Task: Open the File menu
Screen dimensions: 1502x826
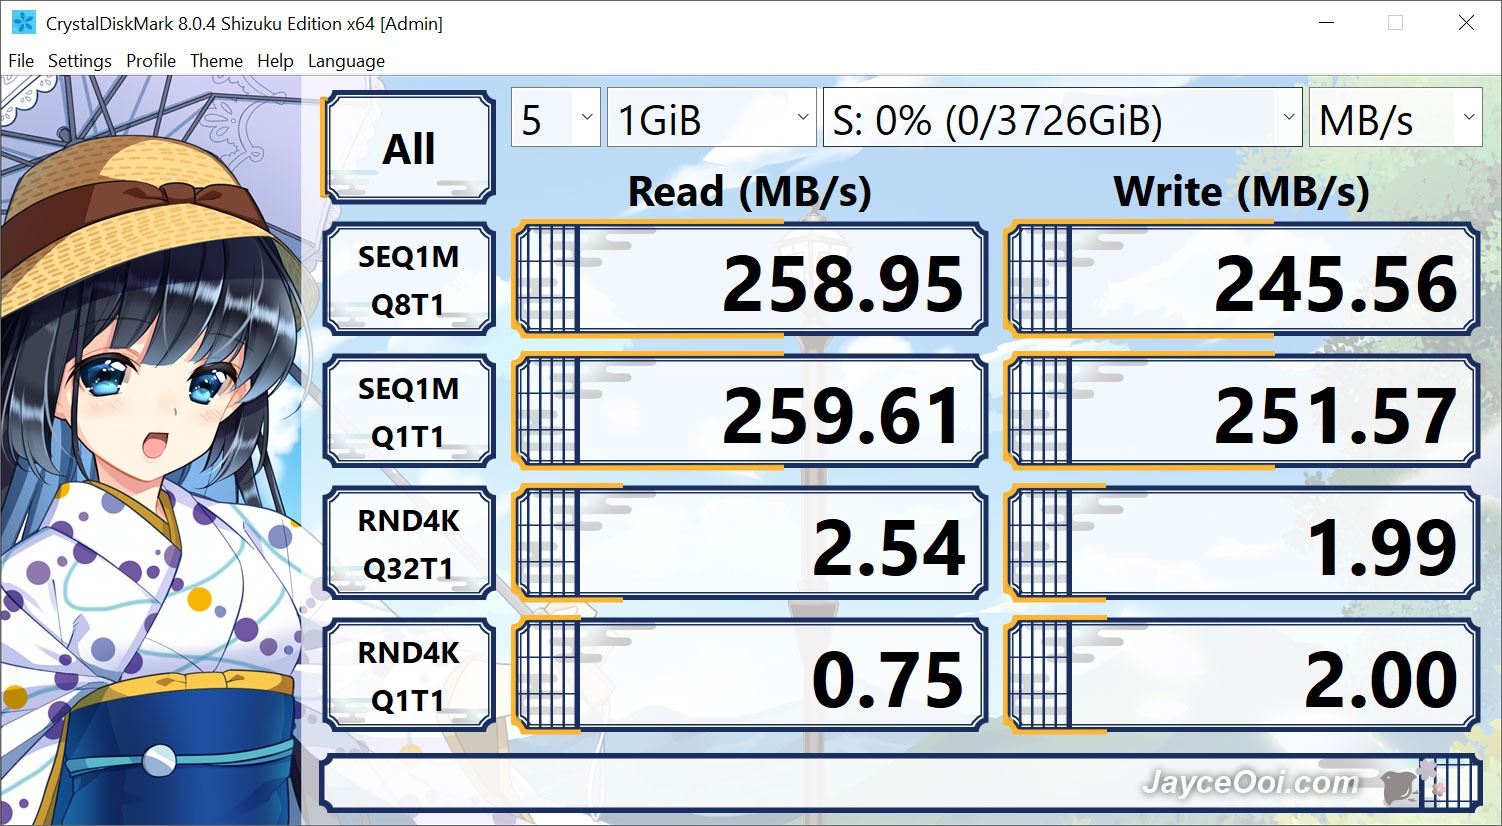Action: click(x=21, y=61)
